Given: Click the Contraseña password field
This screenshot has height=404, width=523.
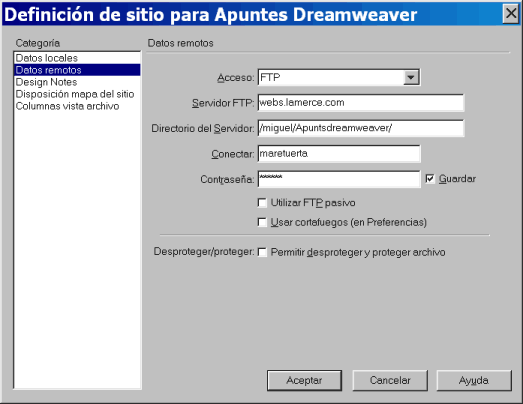Looking at the screenshot, I should [x=339, y=179].
